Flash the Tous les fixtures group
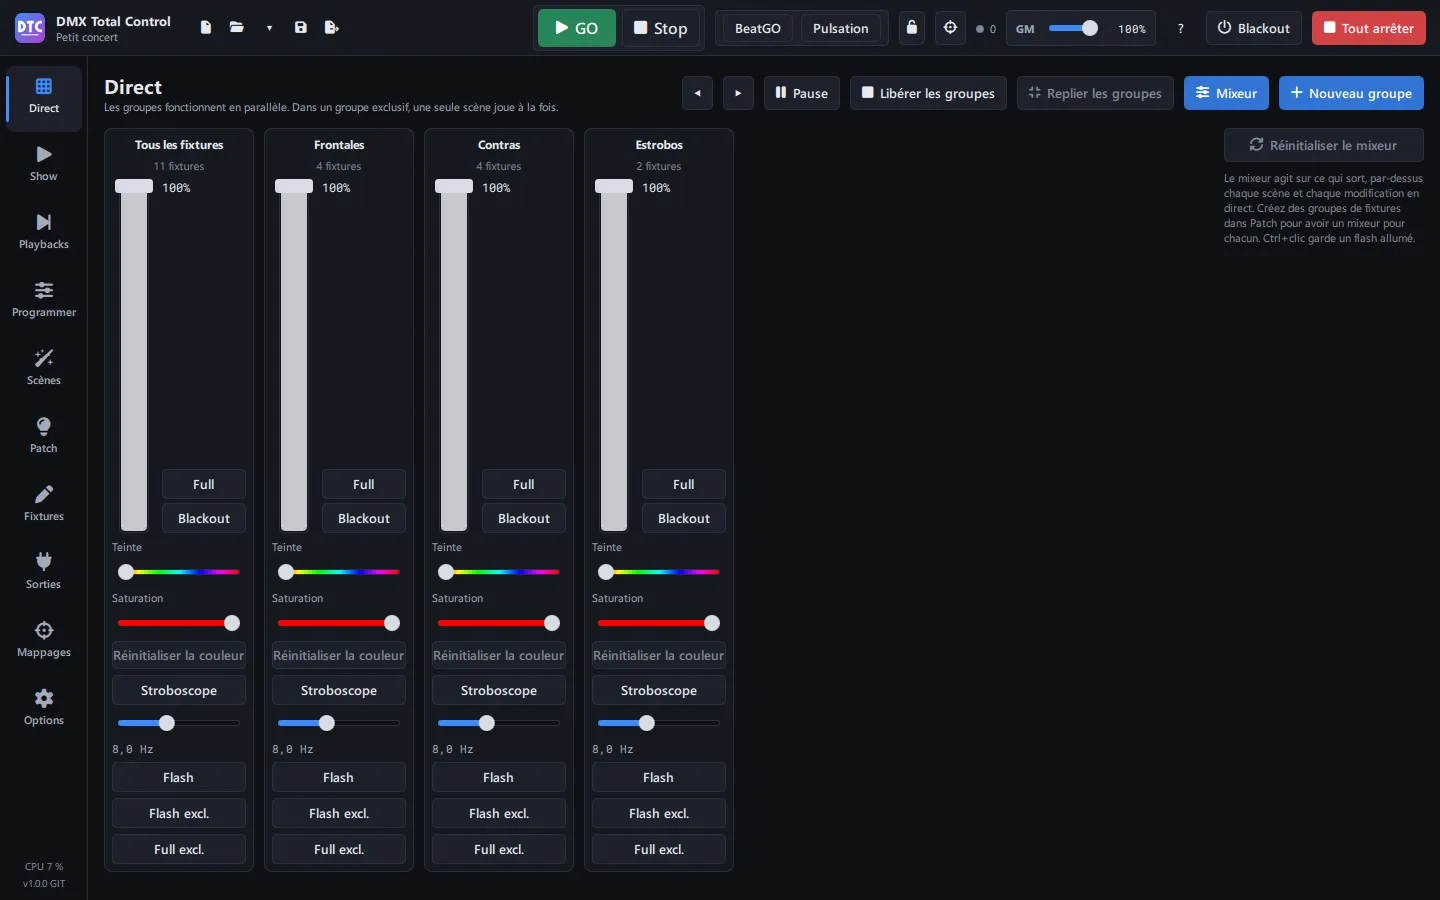Screen dimensions: 1440x900 point(179,777)
